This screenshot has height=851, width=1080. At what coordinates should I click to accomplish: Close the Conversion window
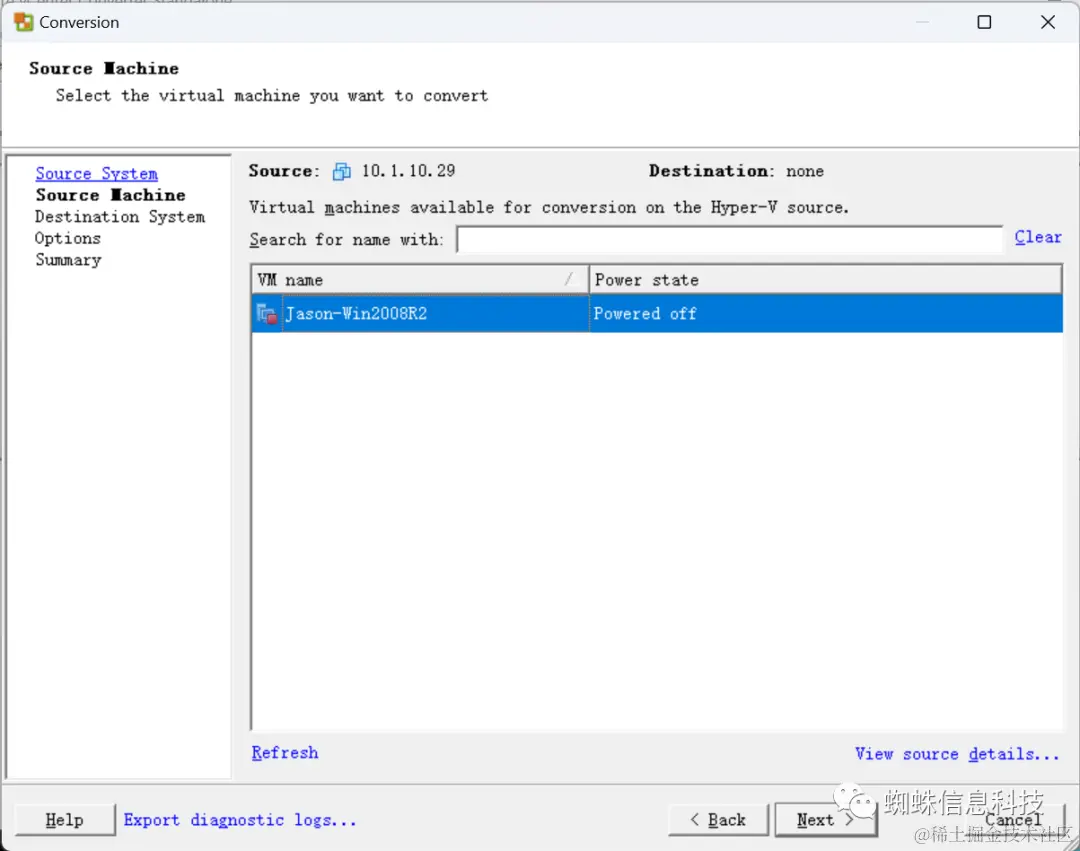click(1048, 22)
